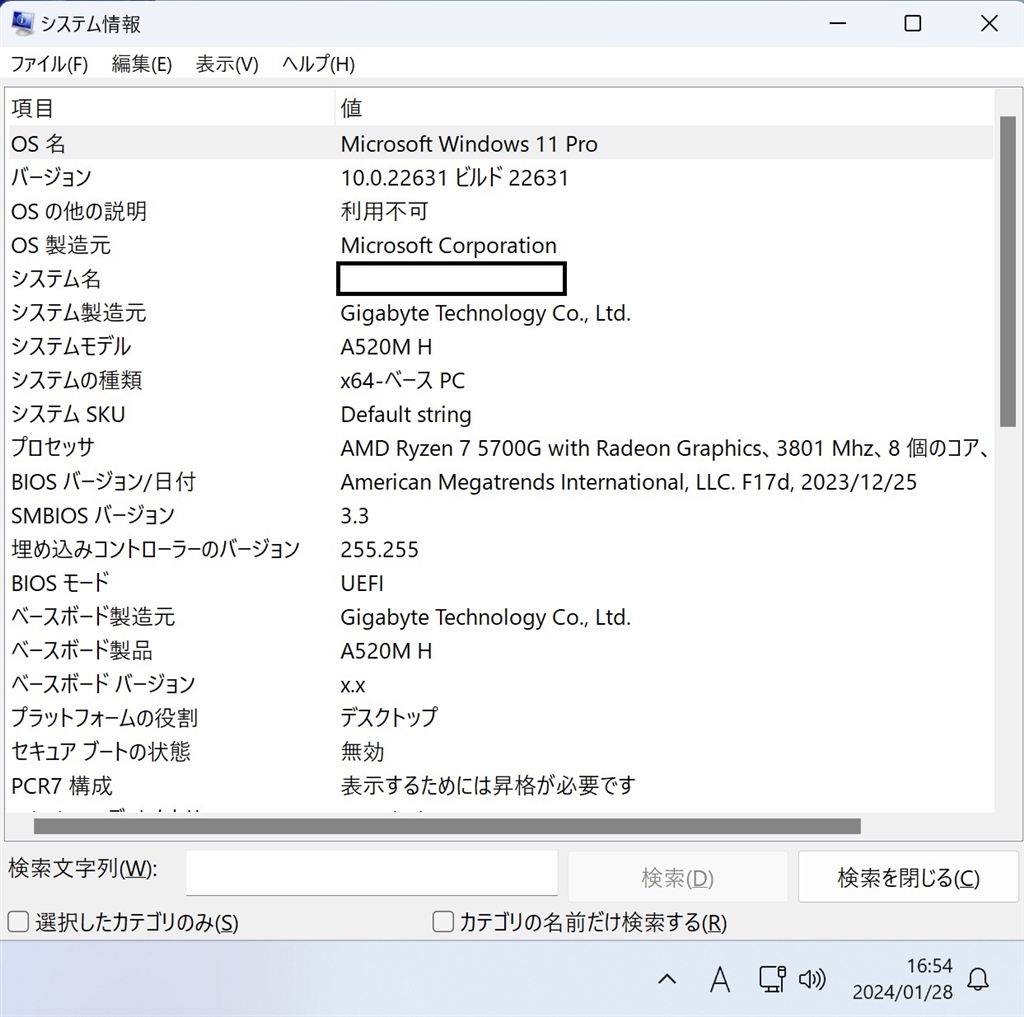Click the 検索を閉じる(C) button
The image size is (1024, 1017).
[908, 877]
